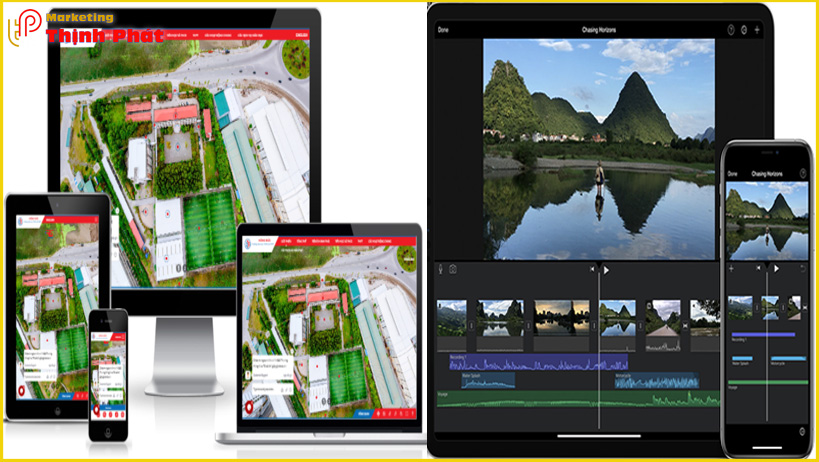This screenshot has width=819, height=462.
Task: Click Chasing Horizons title on iPad
Action: tap(599, 30)
